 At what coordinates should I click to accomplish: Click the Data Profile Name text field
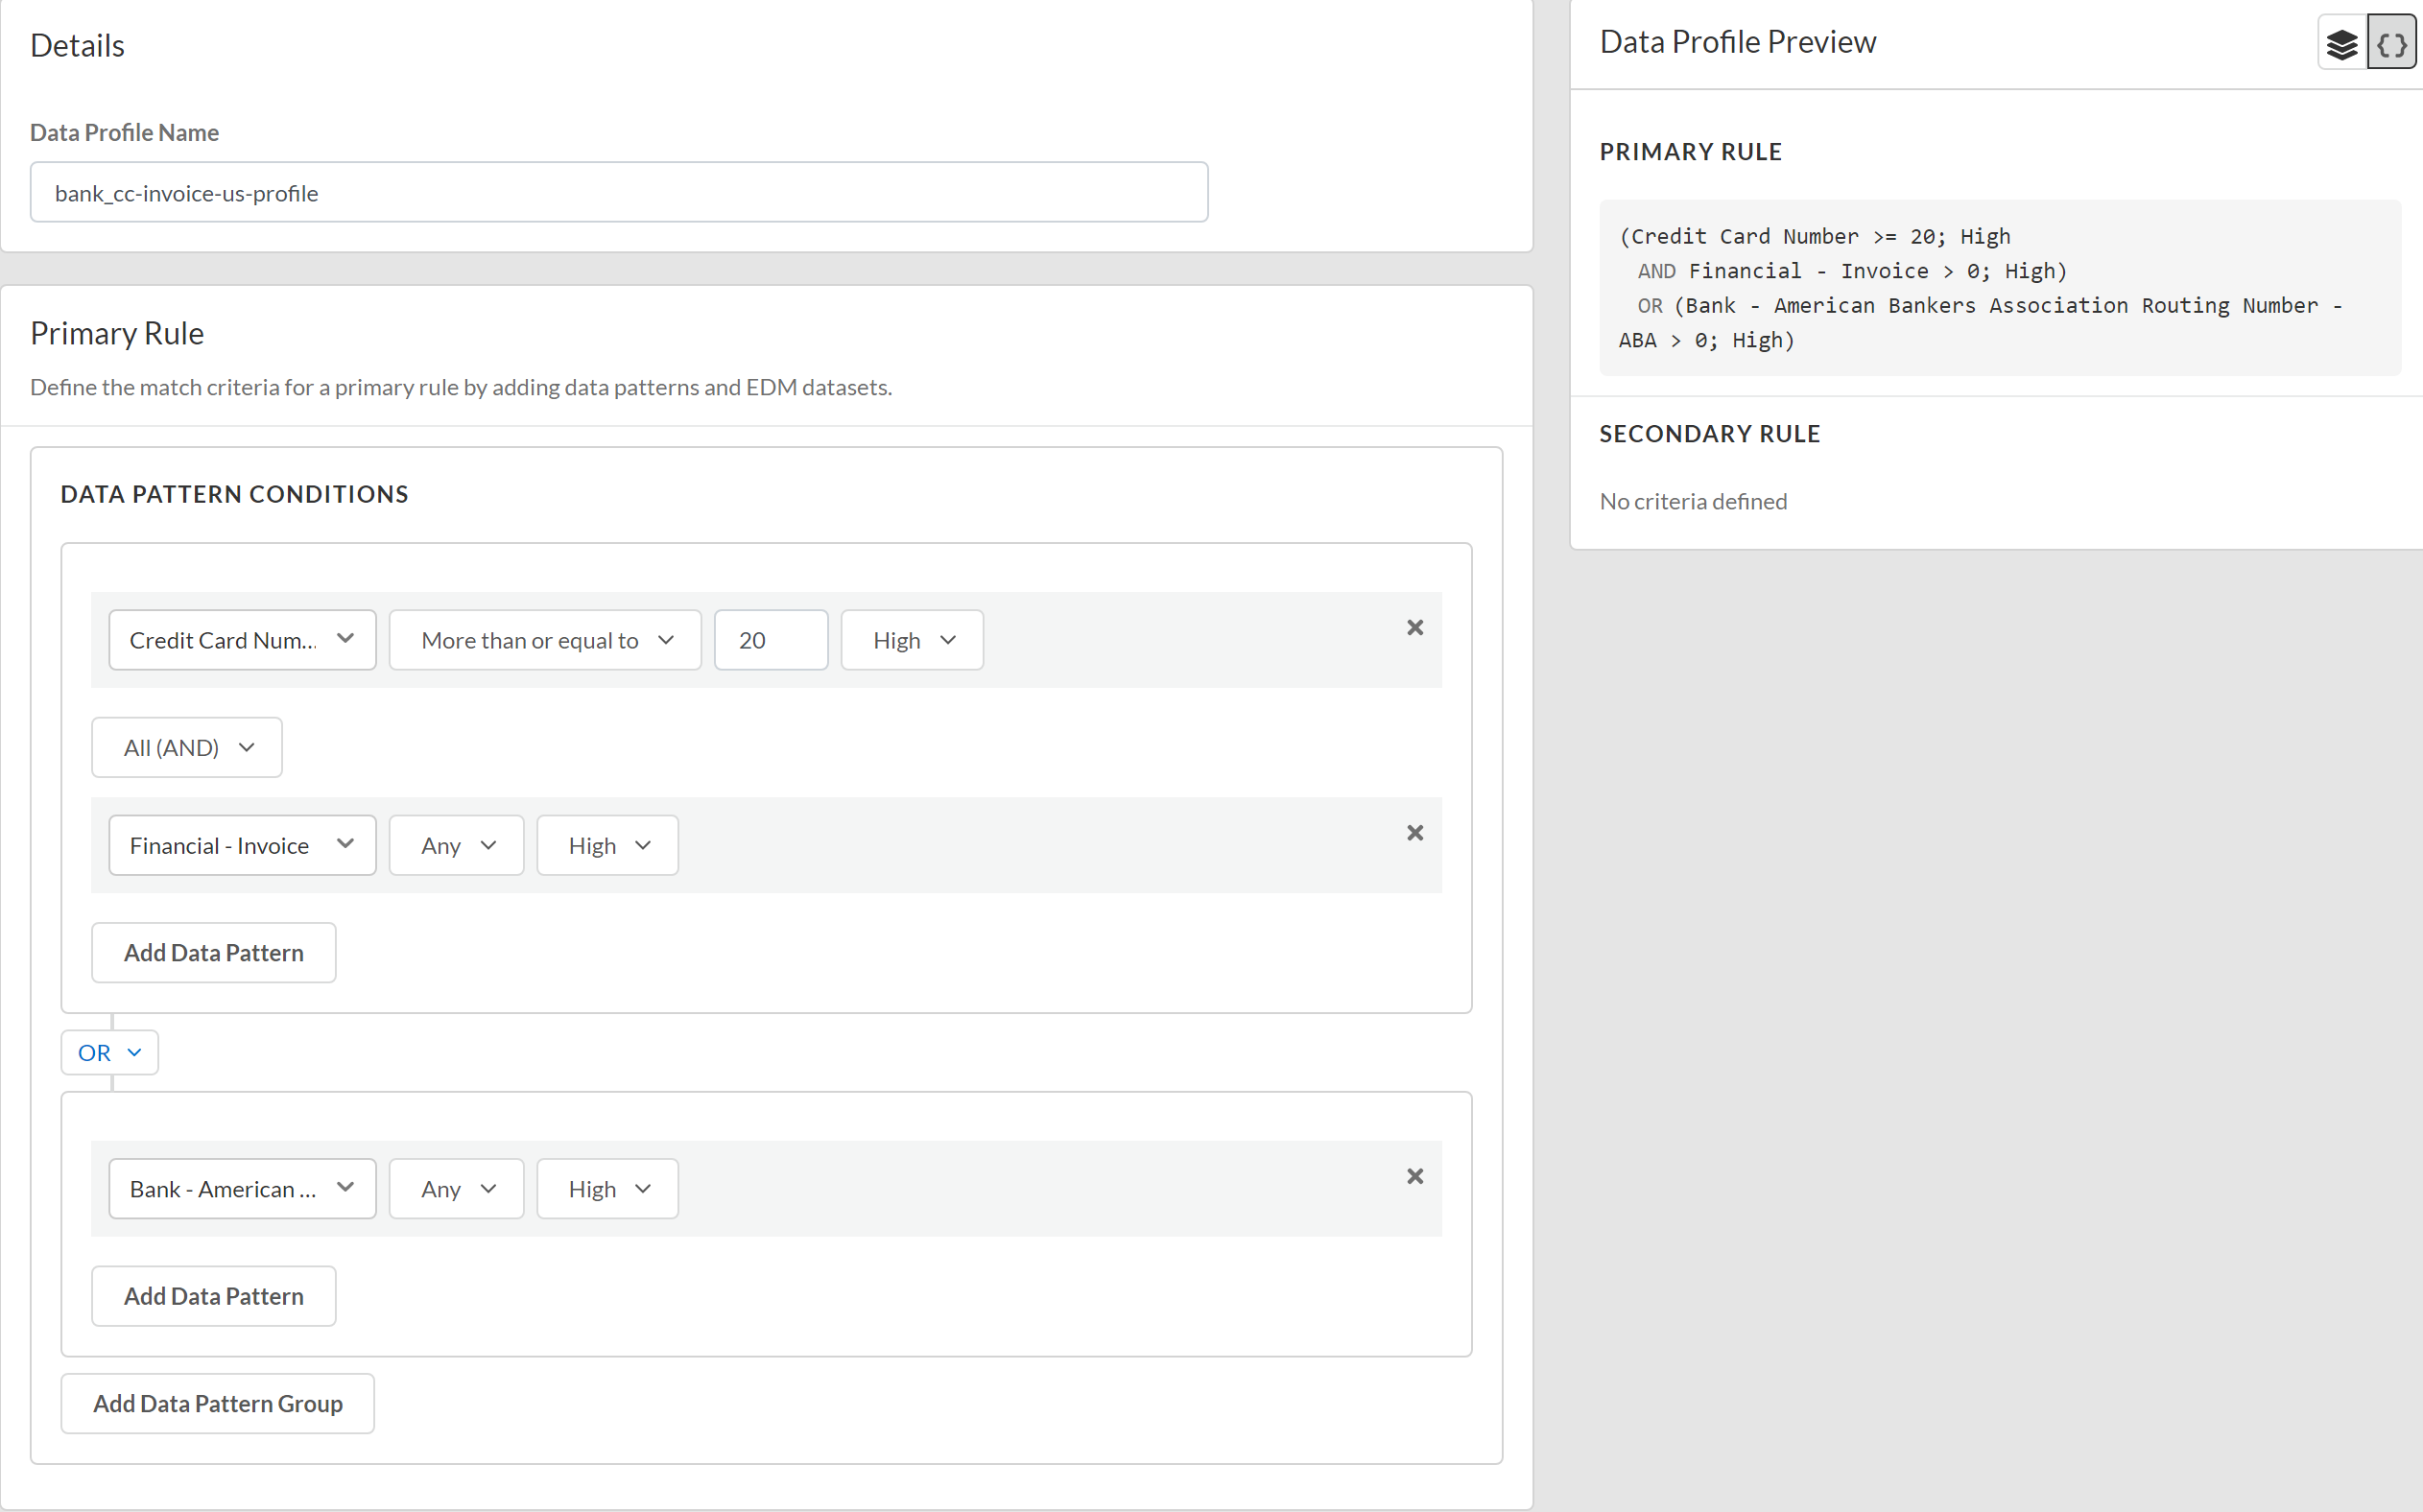coord(619,193)
